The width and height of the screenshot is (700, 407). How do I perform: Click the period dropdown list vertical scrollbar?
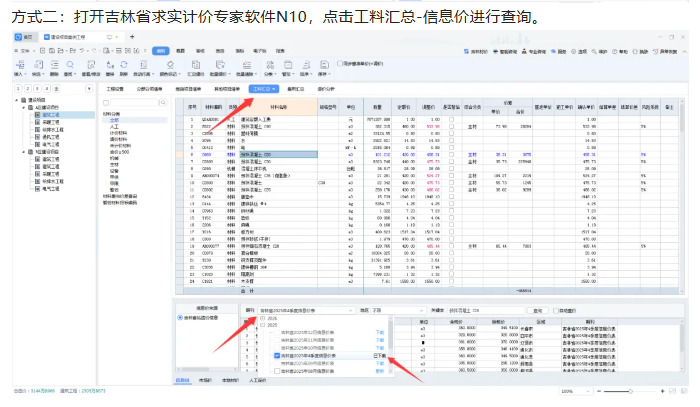point(391,344)
